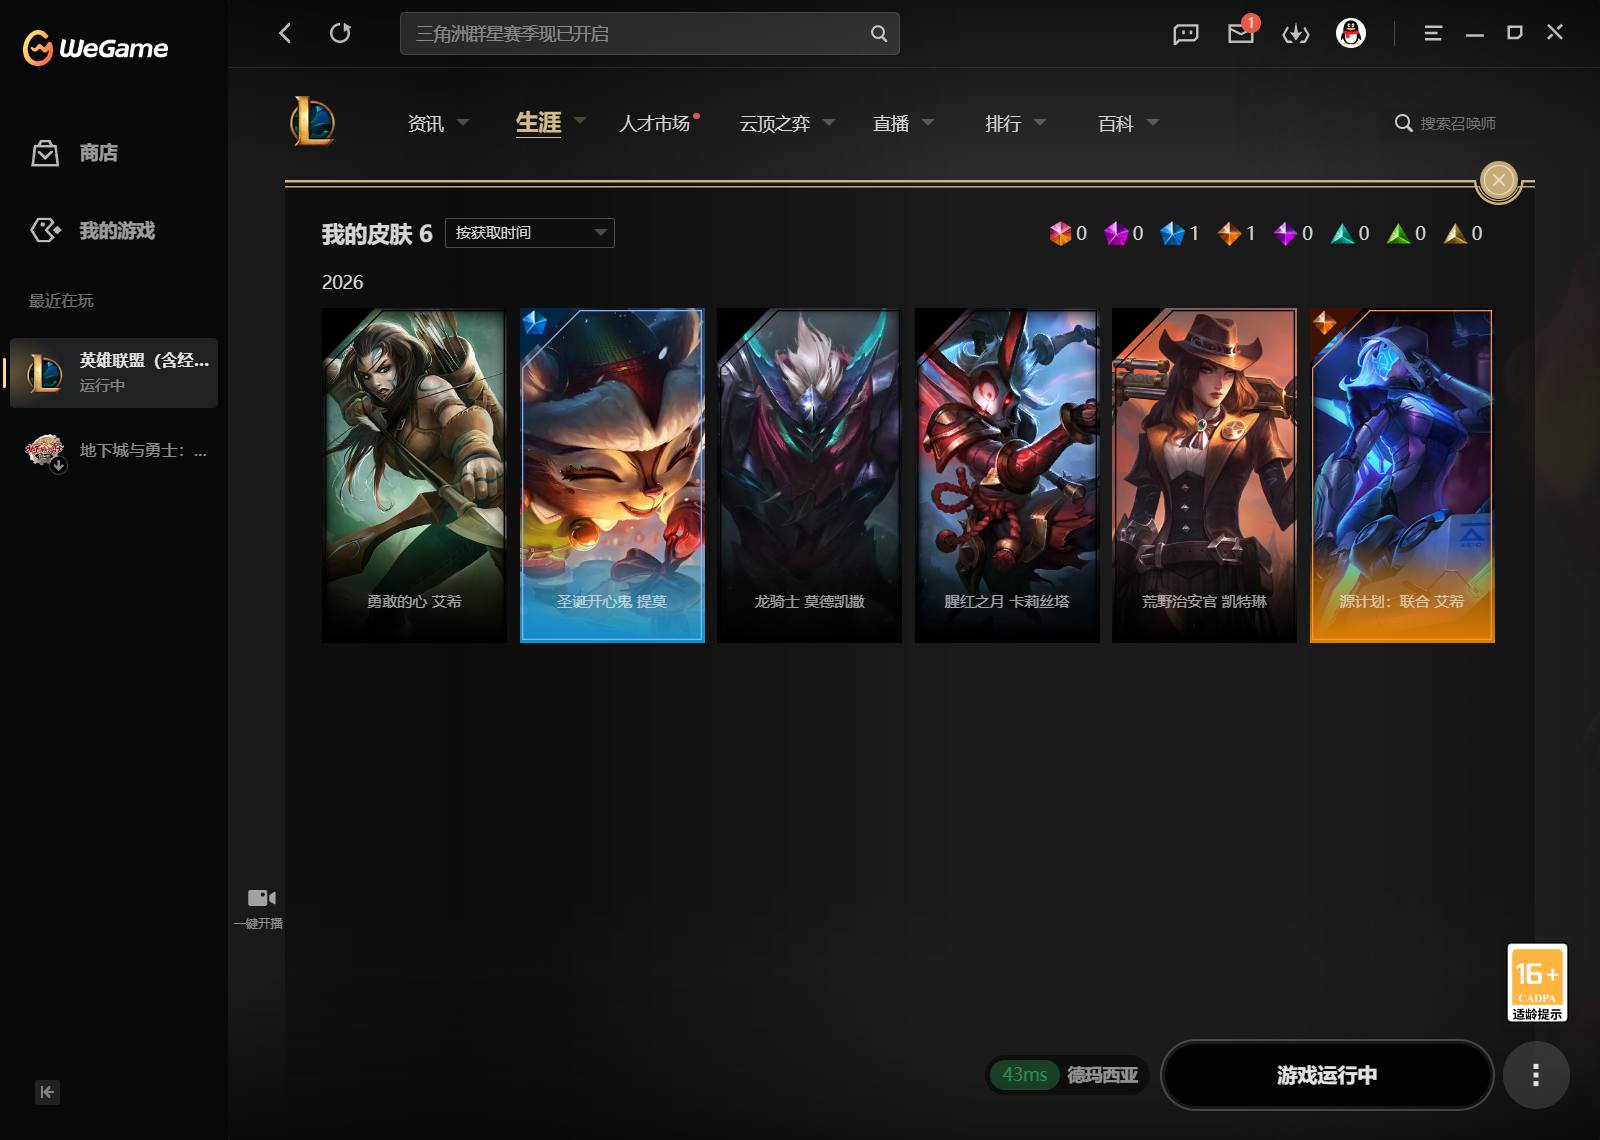
Task: Expand the 生涯 menu arrow
Action: 580,121
